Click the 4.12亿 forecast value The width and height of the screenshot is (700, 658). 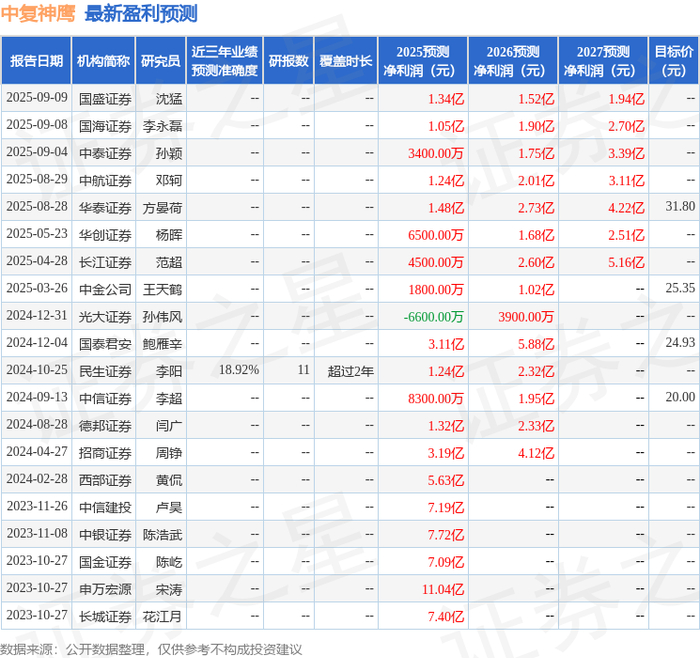click(536, 453)
